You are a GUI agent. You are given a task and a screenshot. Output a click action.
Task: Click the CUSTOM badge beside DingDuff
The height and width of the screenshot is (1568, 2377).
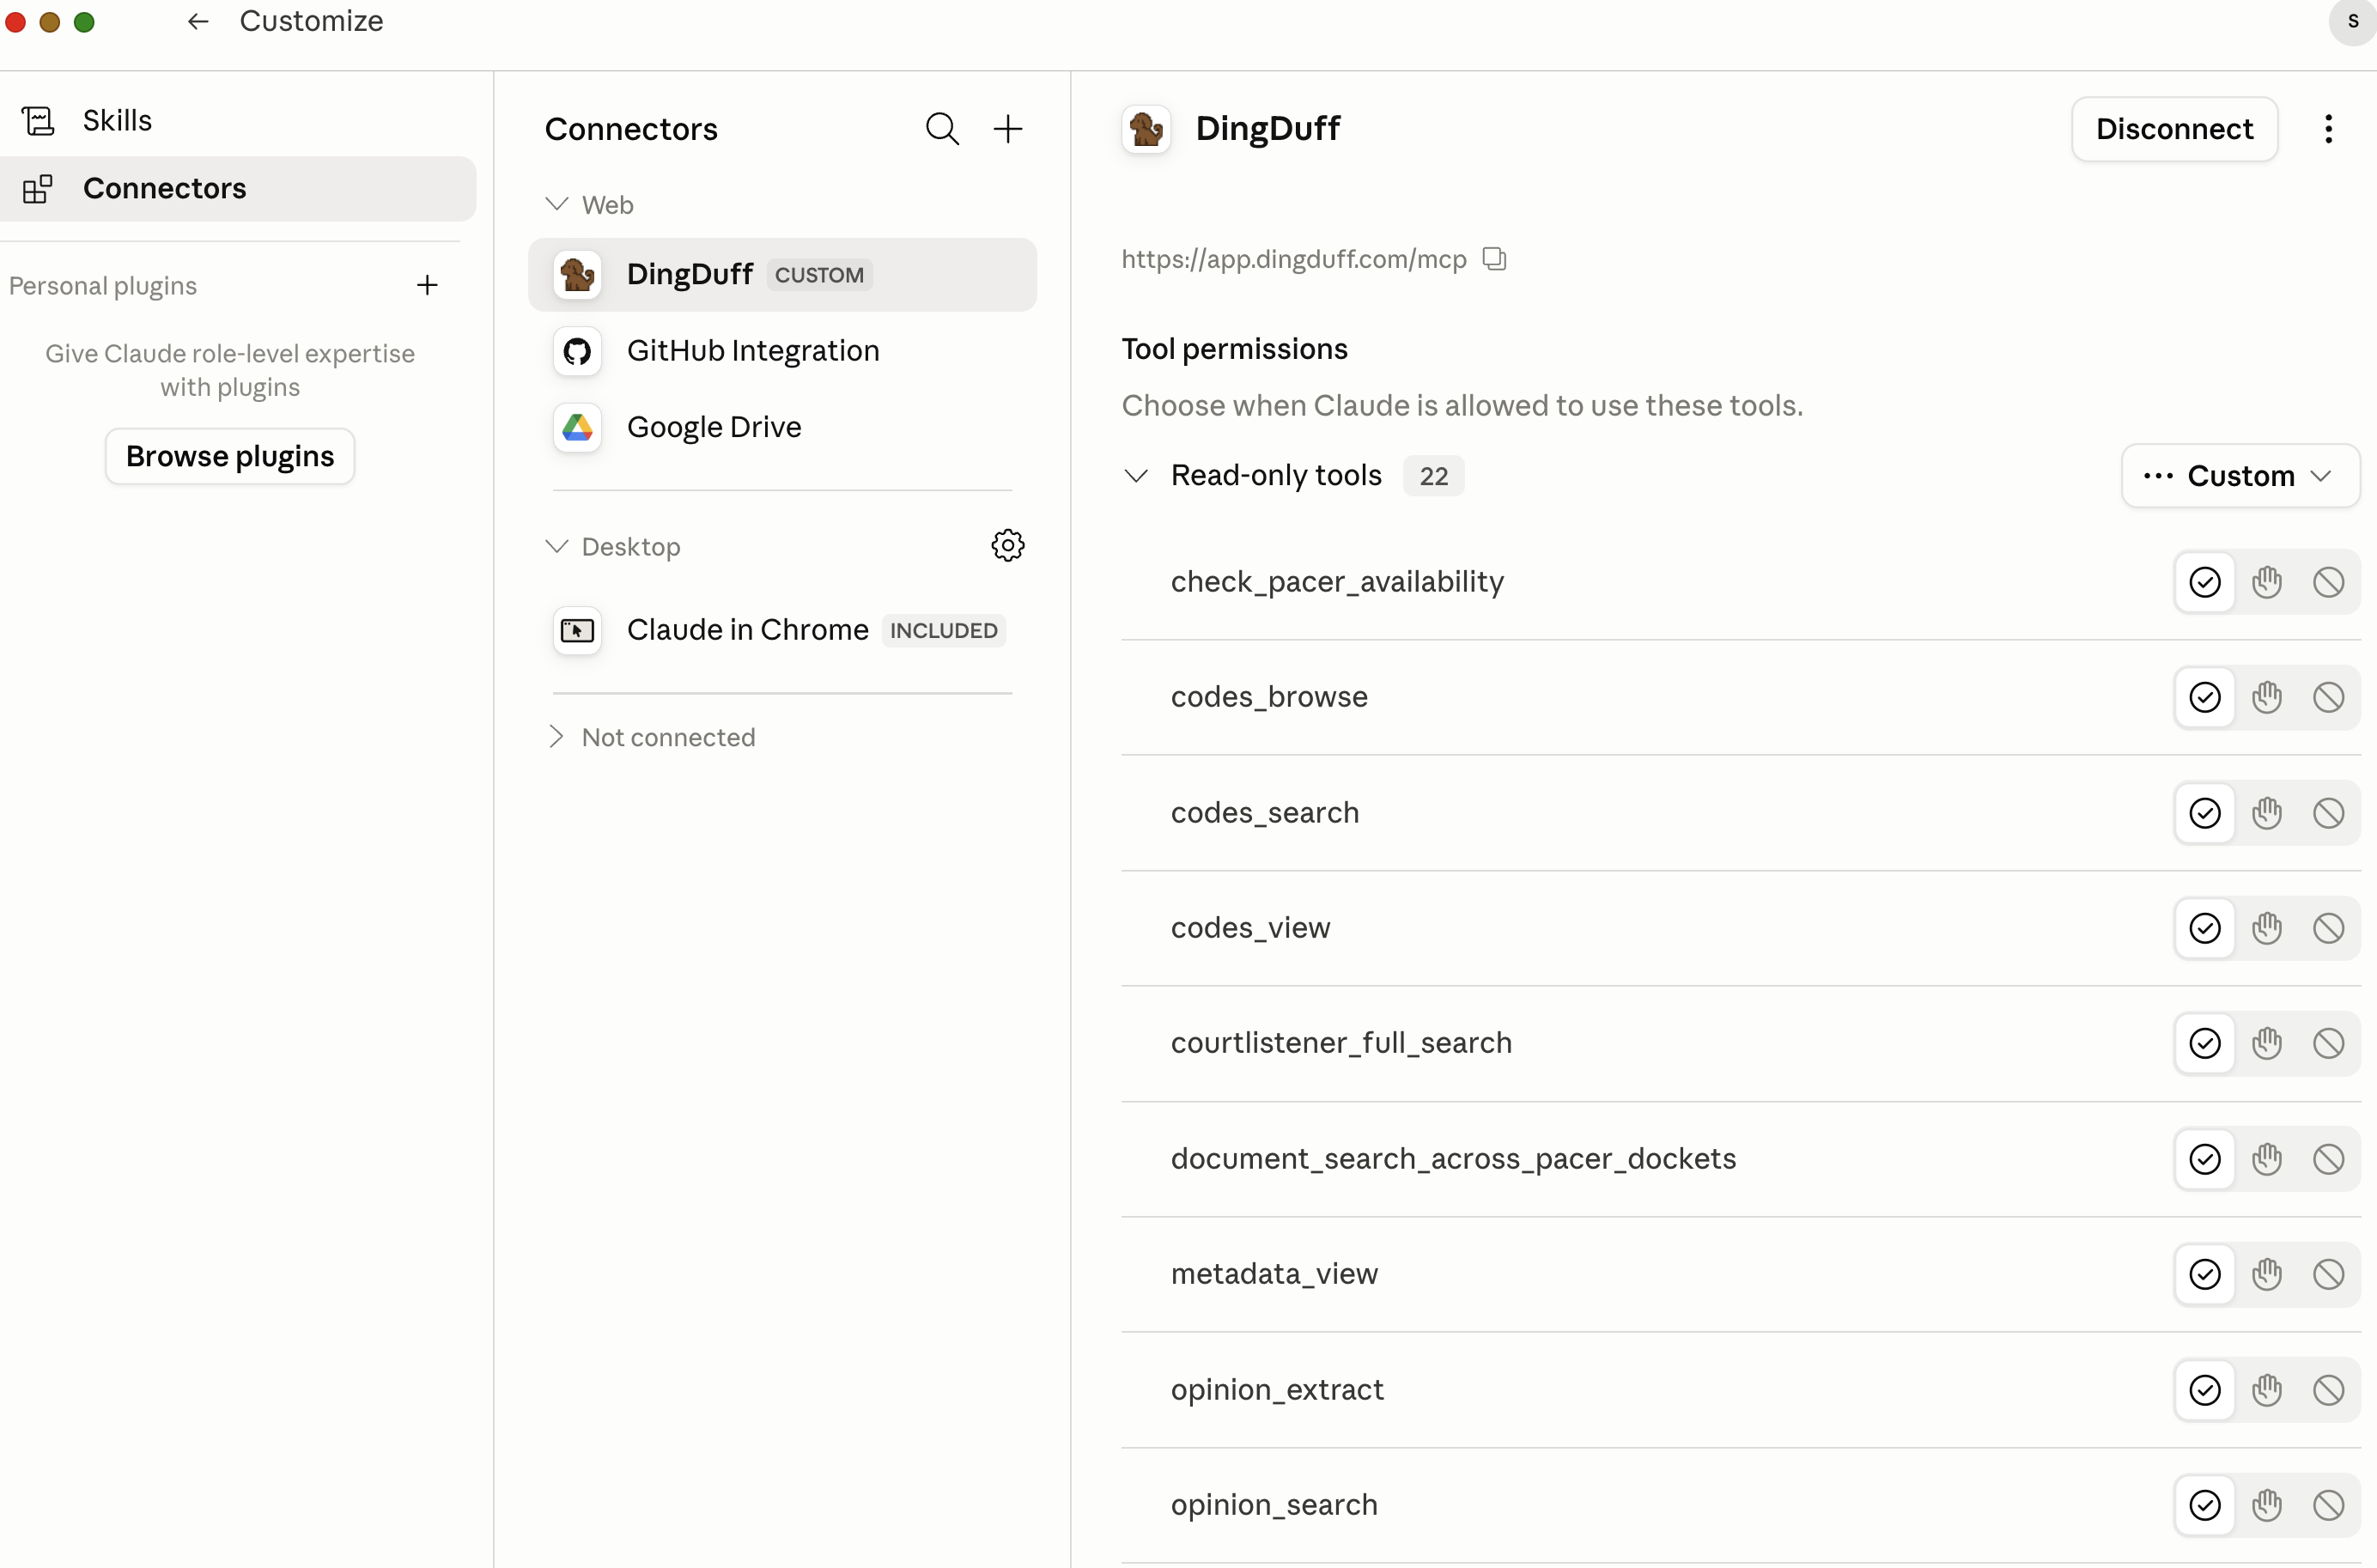819,275
